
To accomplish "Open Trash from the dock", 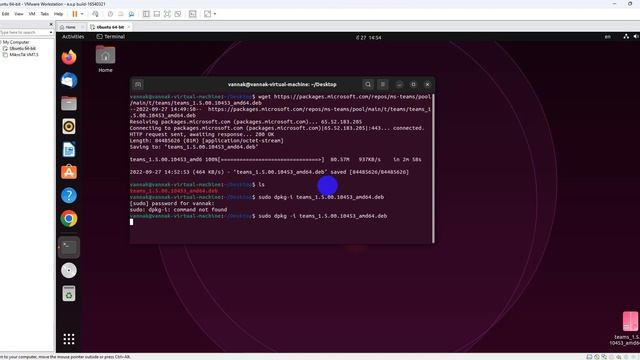I will [x=69, y=293].
